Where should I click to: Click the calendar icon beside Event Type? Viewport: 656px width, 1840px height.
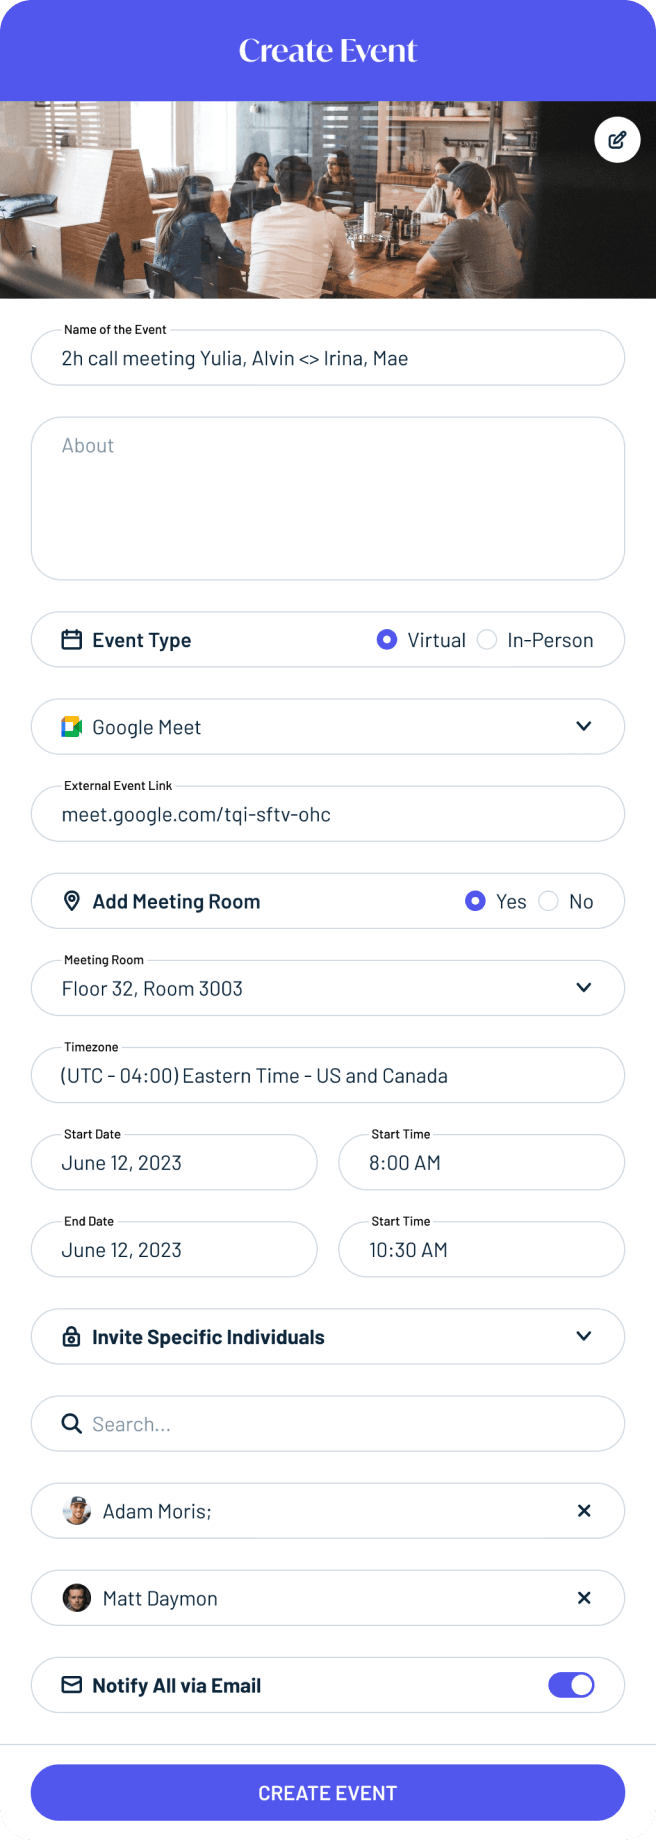click(72, 640)
